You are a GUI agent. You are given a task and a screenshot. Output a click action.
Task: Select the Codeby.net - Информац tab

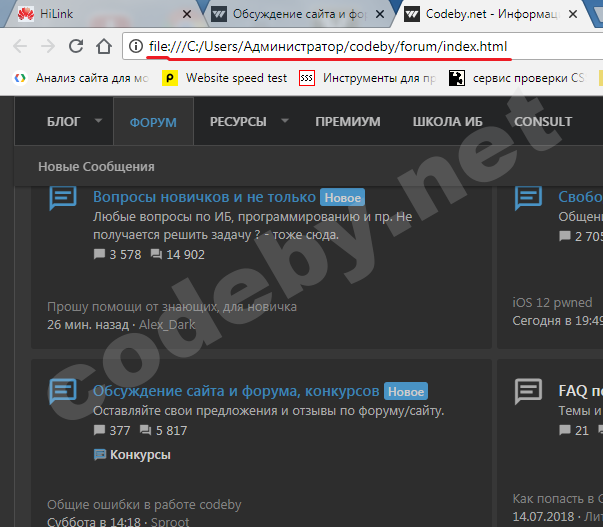tap(492, 14)
